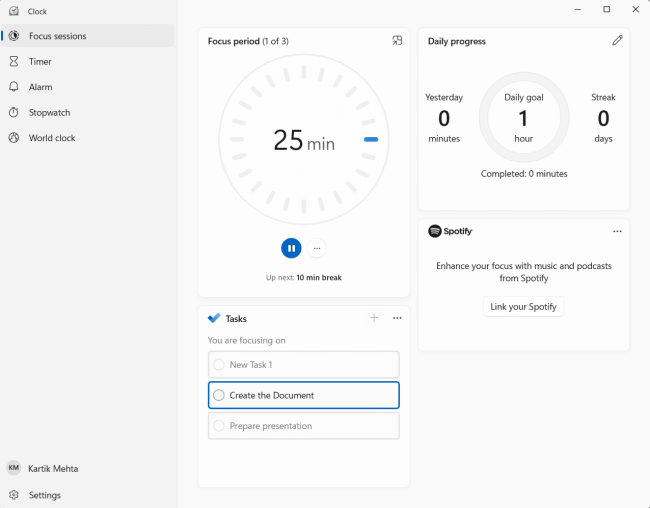Click the Completed: 0 minutes label
This screenshot has width=650, height=508.
coord(524,174)
